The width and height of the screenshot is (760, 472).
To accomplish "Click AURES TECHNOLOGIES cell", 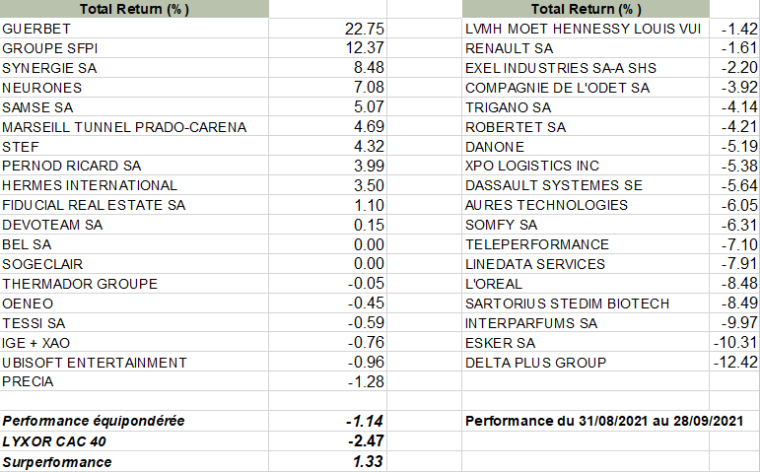I will 586,206.
